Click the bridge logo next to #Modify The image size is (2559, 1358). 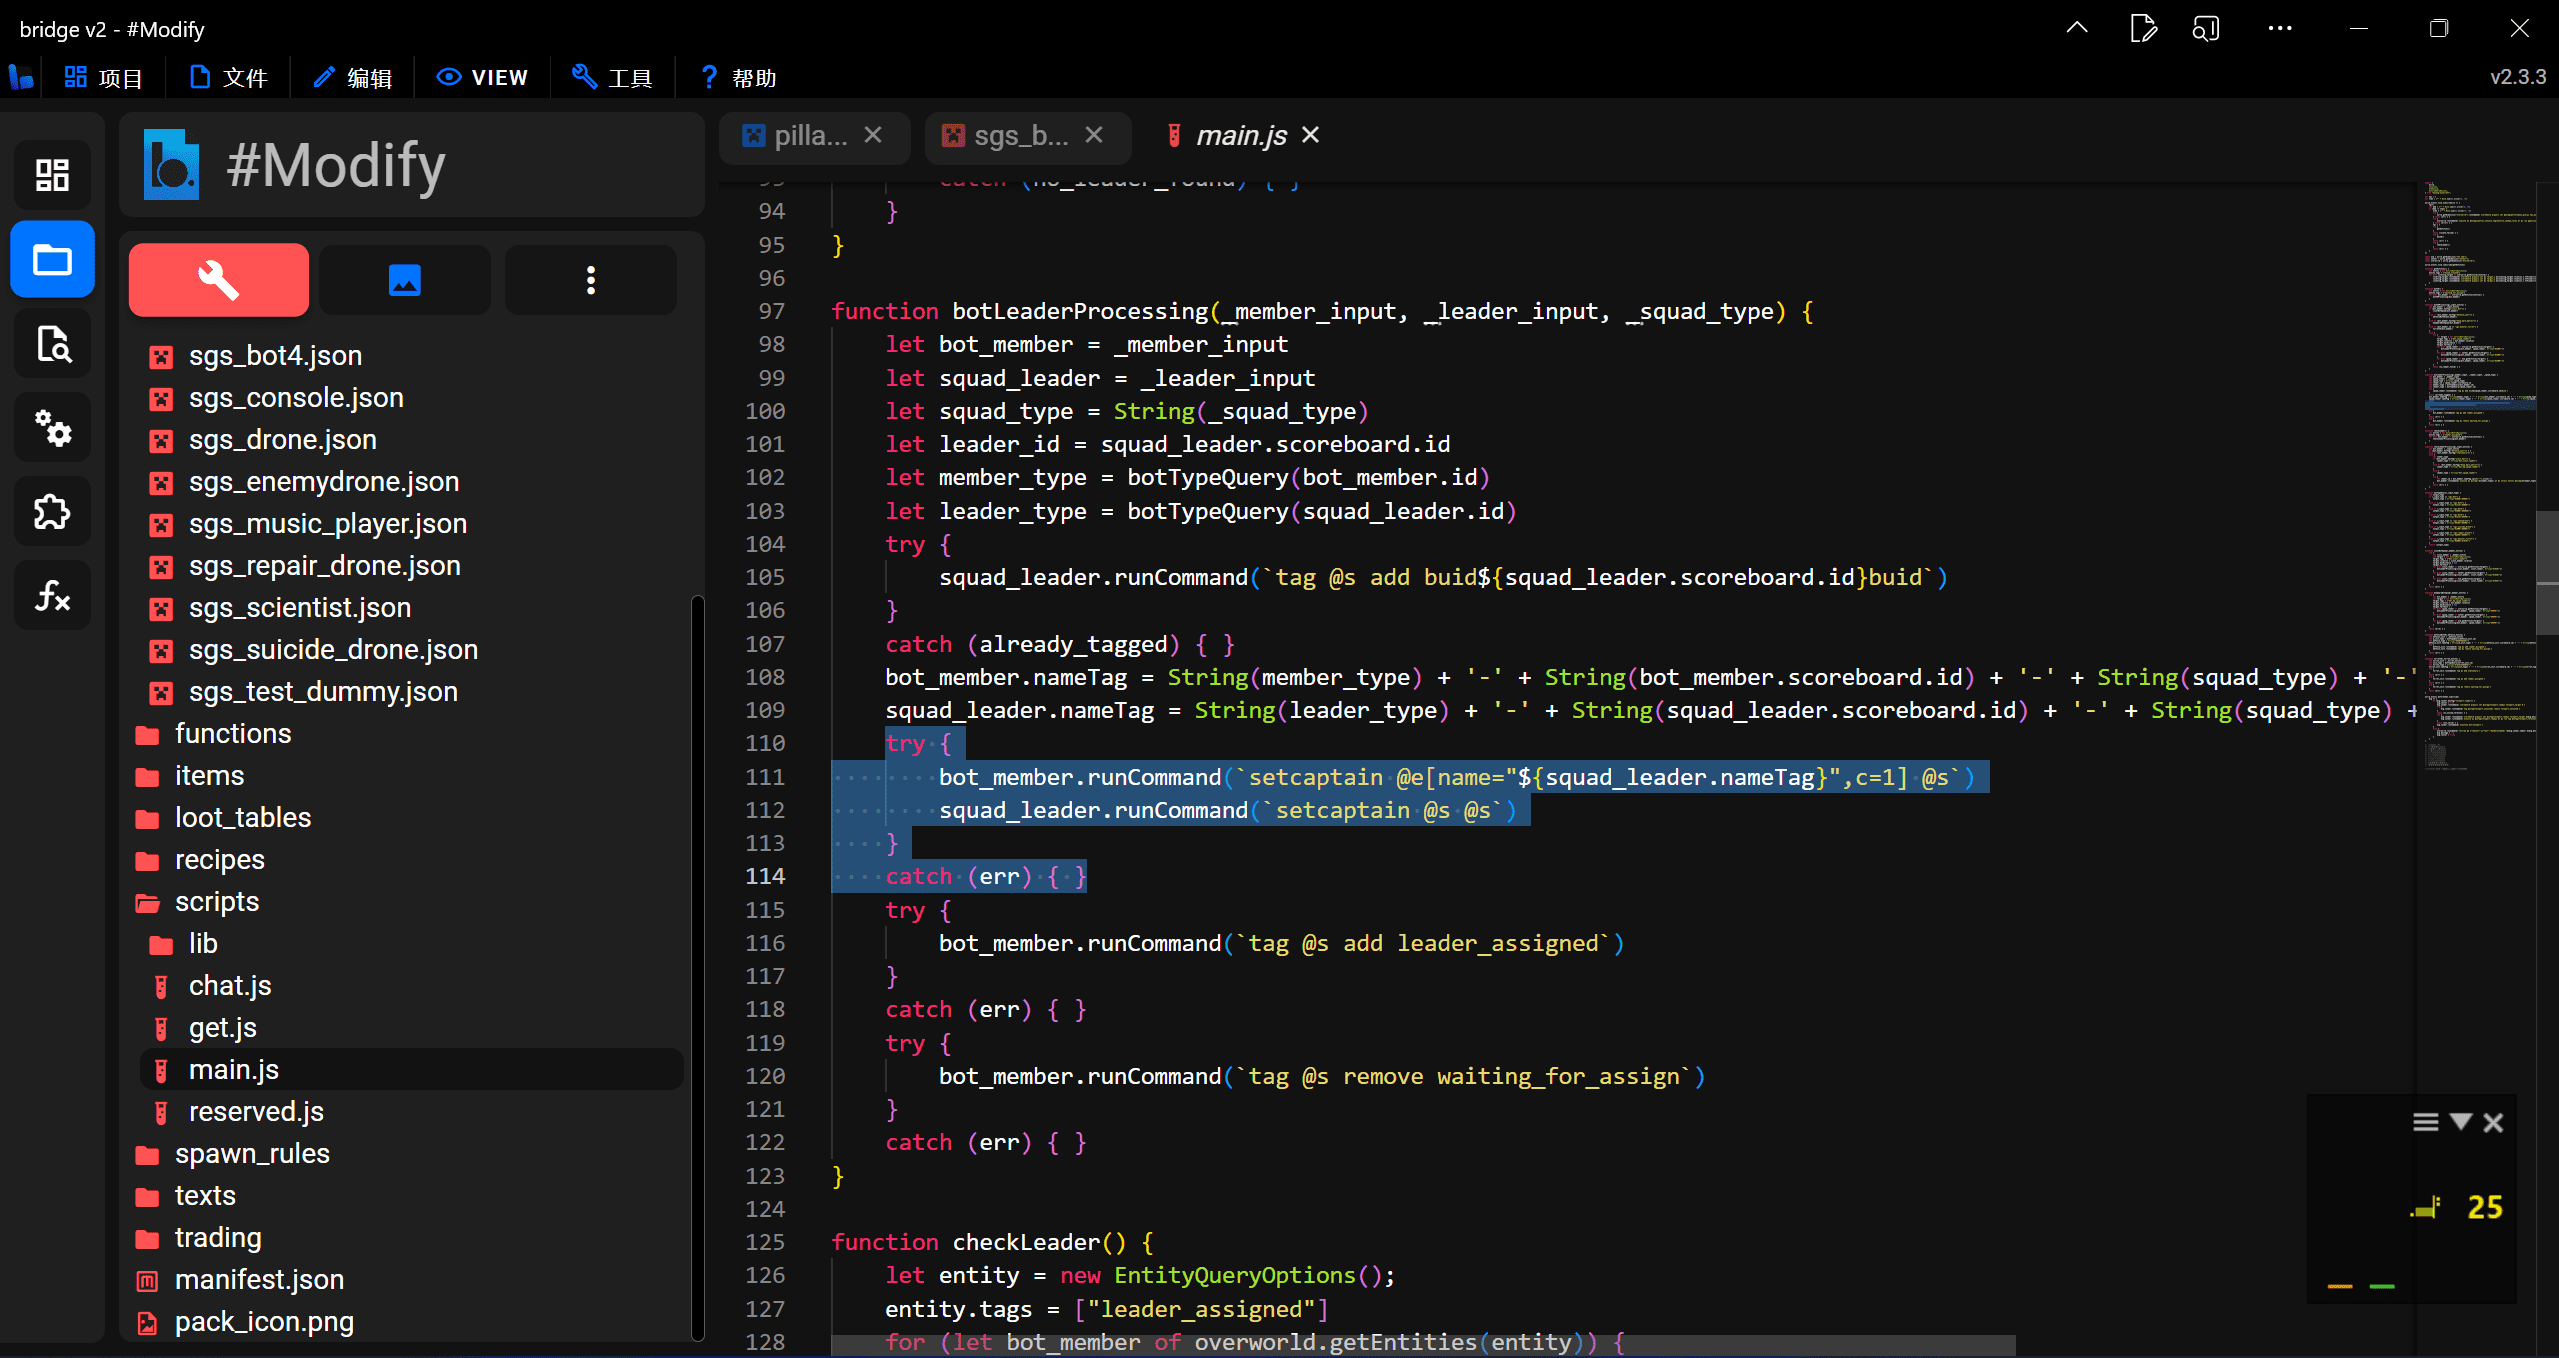point(171,165)
